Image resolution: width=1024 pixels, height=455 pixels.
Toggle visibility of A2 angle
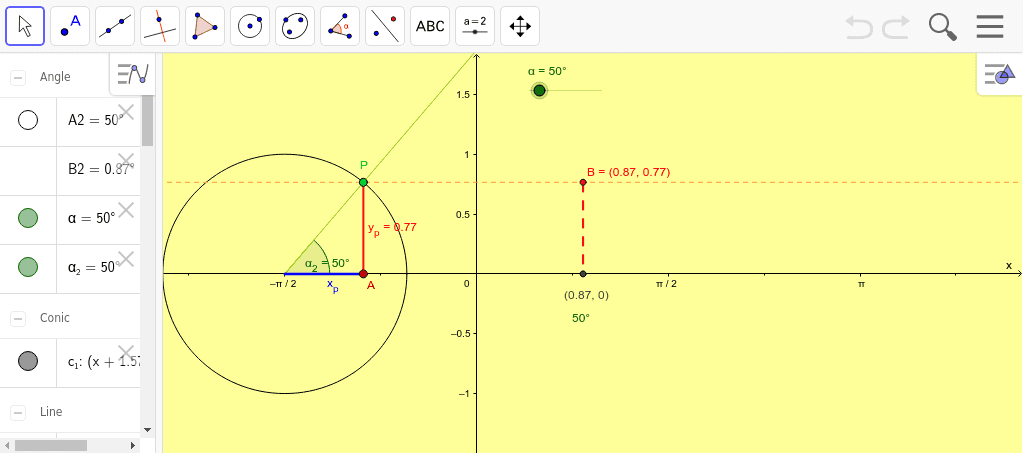tap(28, 121)
